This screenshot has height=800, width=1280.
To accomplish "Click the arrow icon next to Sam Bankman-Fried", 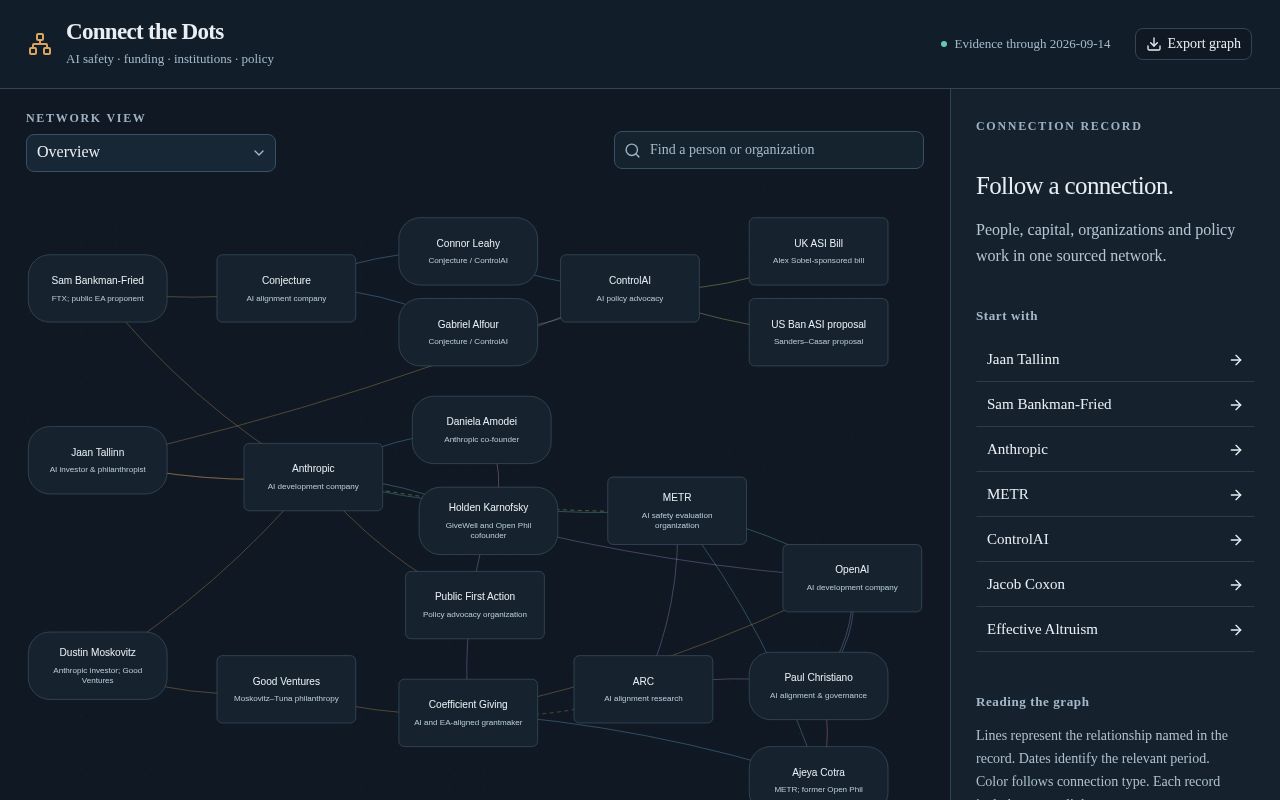I will click(1236, 405).
